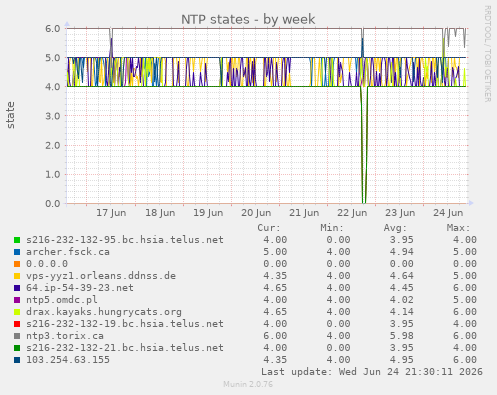Image resolution: width=497 pixels, height=395 pixels.
Task: Click the dark blue swatch for 64.ip-54-39-23.net
Action: coord(17,288)
